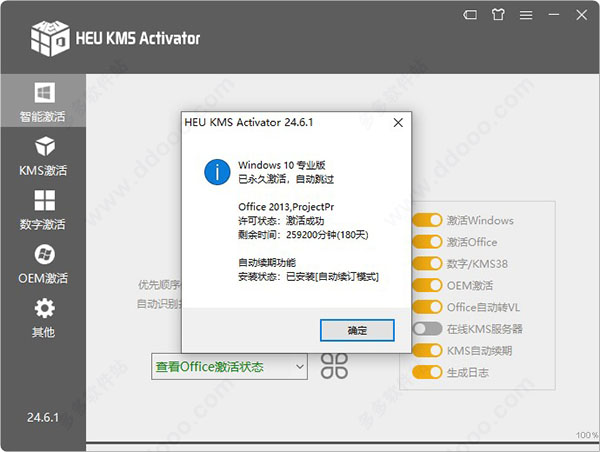Click the tag icon in title bar
This screenshot has height=452, width=600.
pyautogui.click(x=470, y=15)
